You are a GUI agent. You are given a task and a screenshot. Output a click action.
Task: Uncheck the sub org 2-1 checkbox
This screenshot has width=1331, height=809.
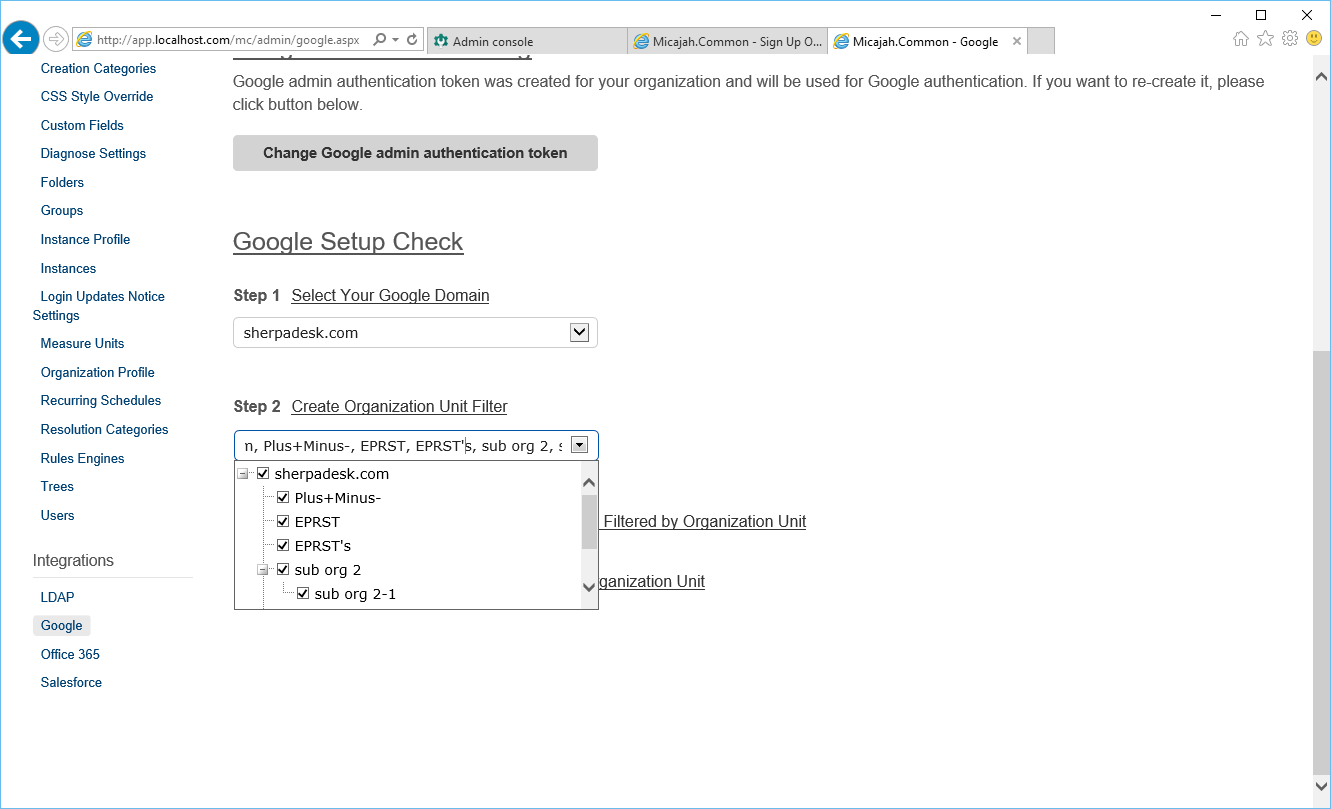[x=303, y=594]
